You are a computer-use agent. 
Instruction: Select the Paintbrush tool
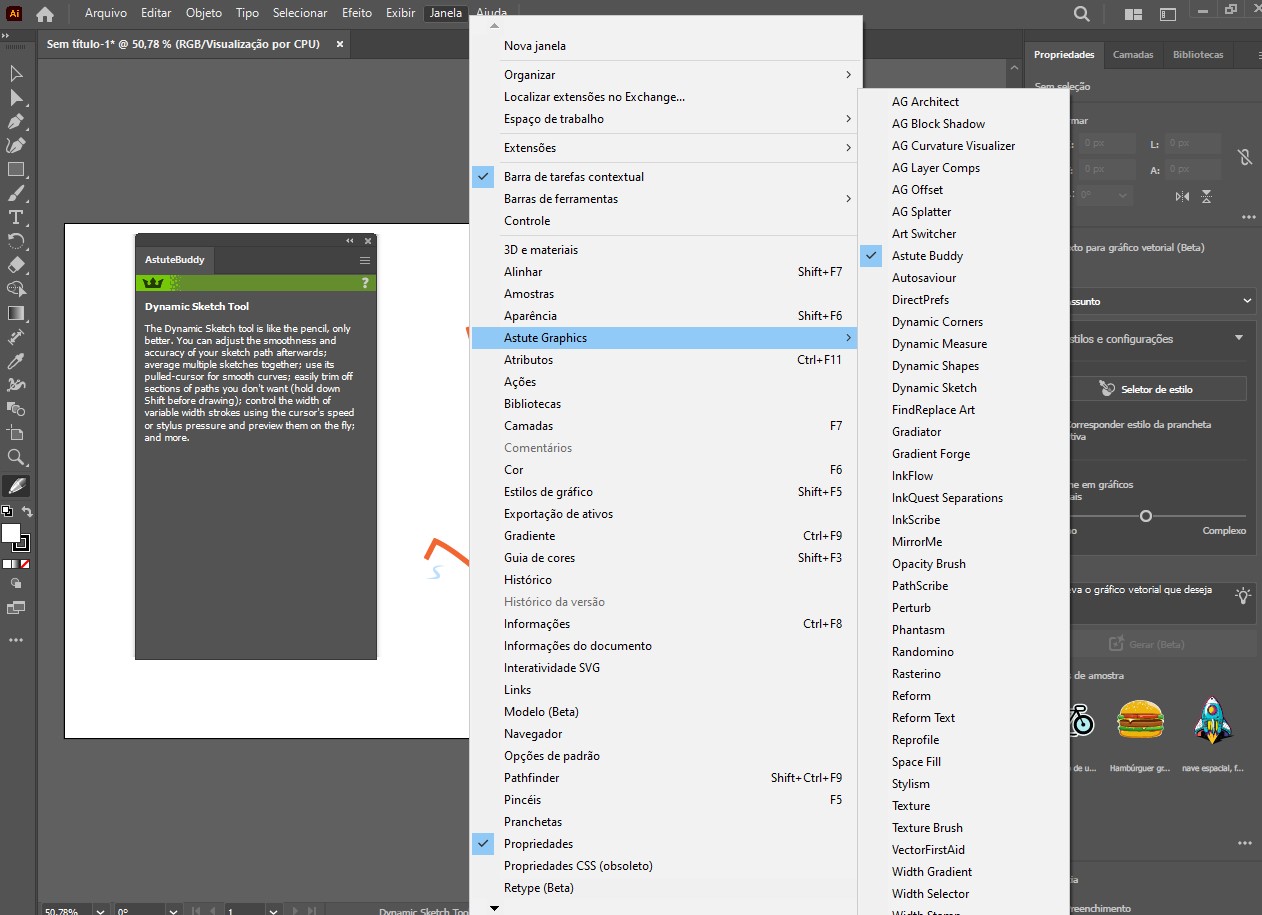tap(16, 193)
